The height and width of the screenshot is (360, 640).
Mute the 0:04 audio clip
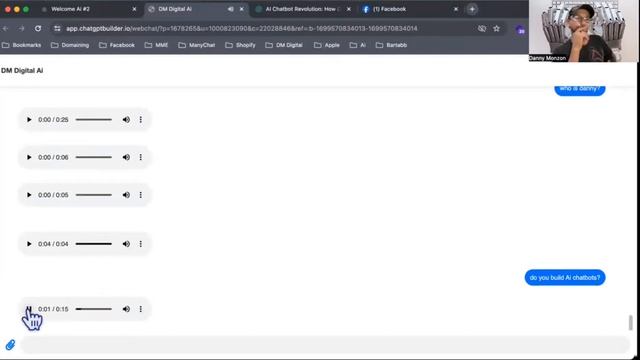click(126, 244)
